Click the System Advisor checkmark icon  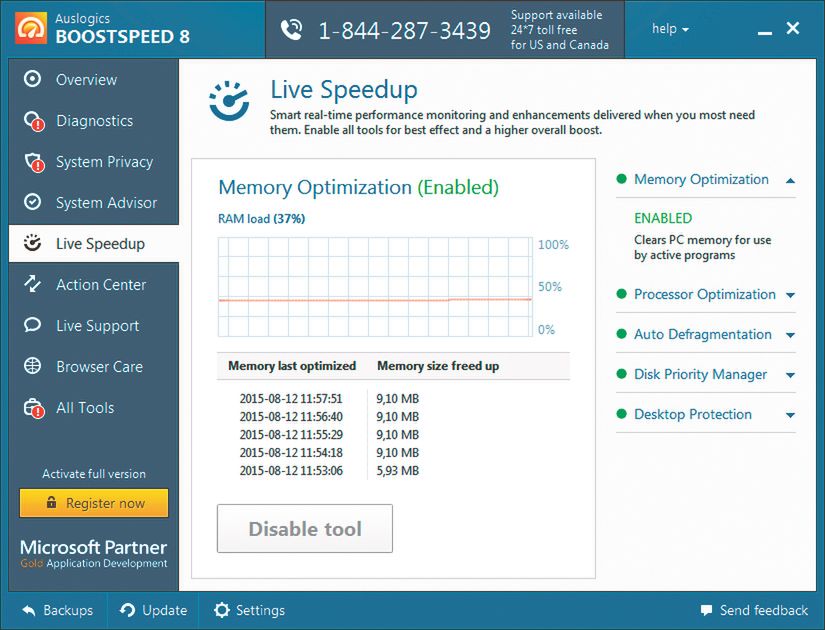click(x=33, y=202)
